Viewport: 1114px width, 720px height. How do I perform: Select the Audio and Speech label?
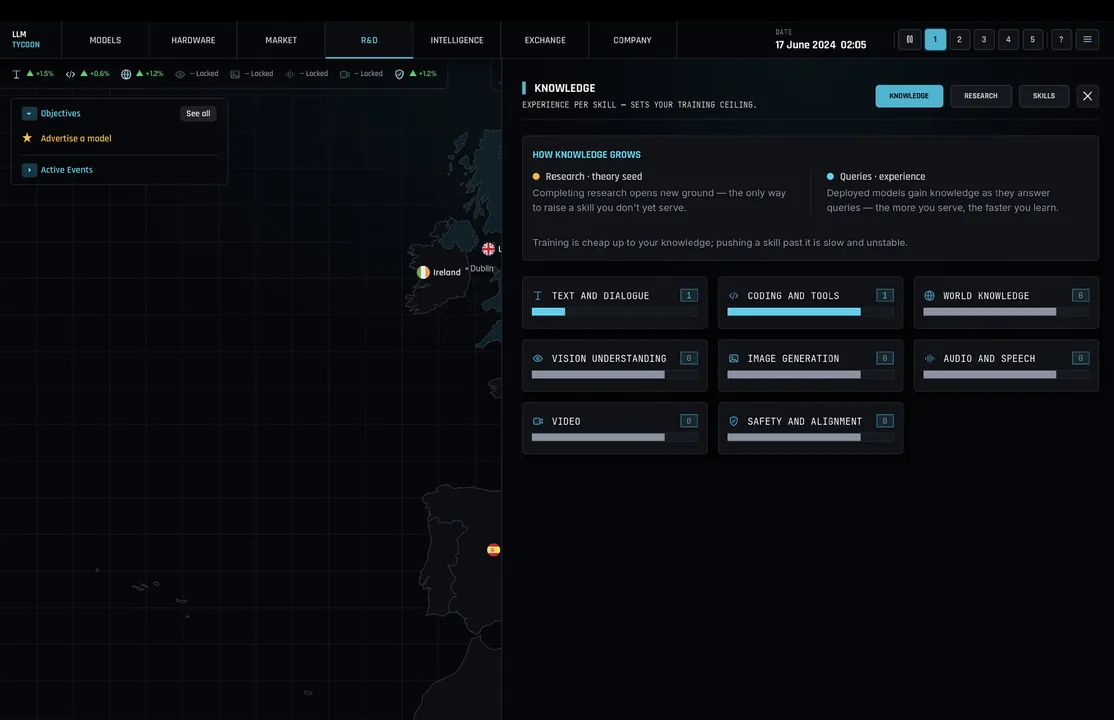(989, 359)
